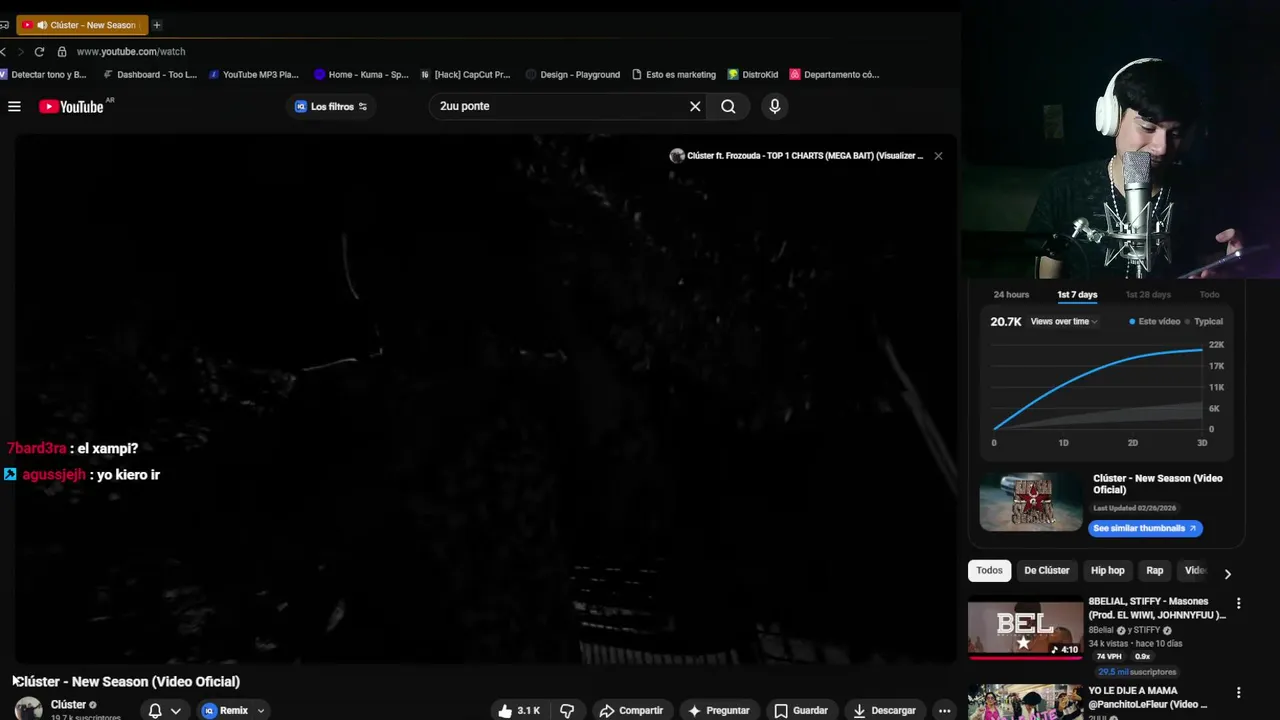
Task: Click Compartir share button
Action: [x=631, y=710]
